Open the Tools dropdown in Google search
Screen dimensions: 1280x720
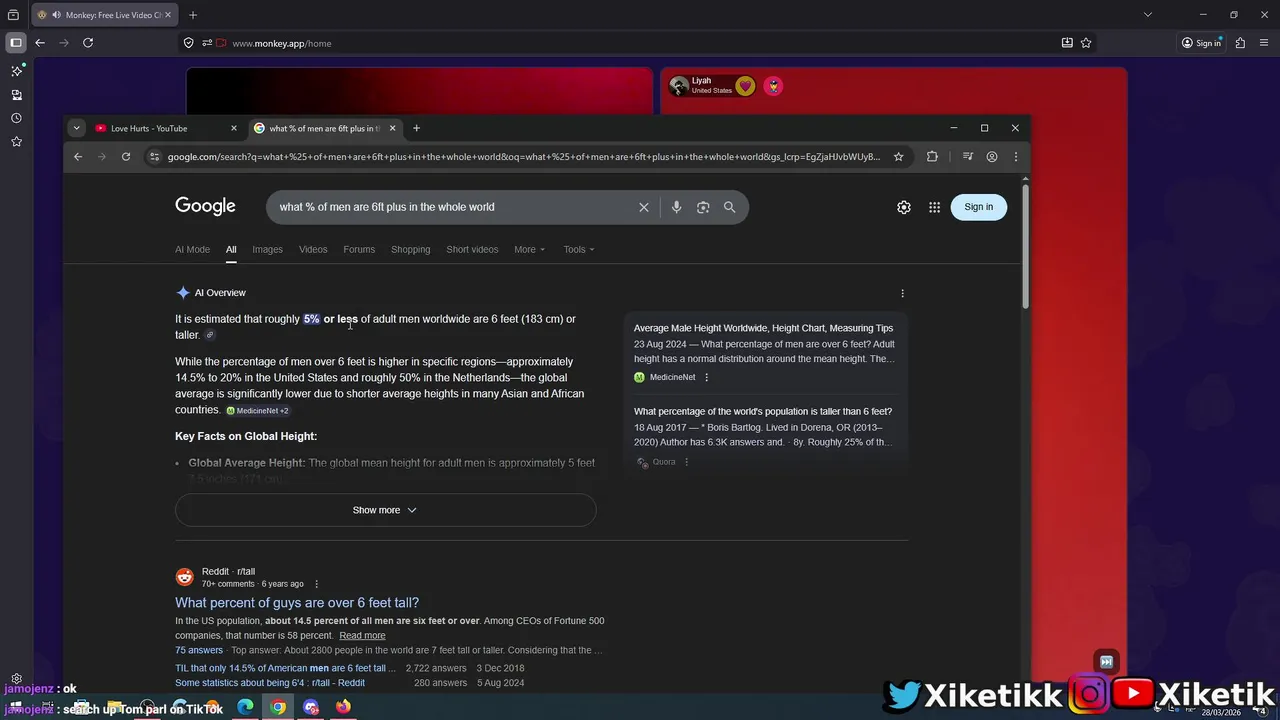click(579, 249)
